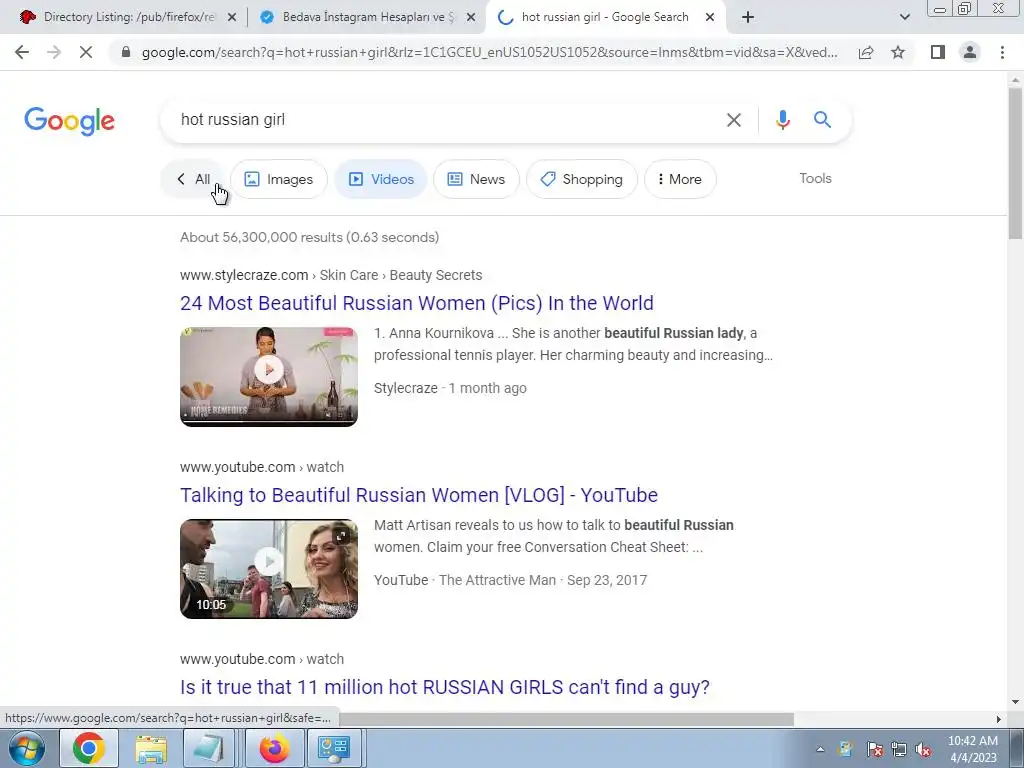Open the Windows Start menu

tap(26, 748)
